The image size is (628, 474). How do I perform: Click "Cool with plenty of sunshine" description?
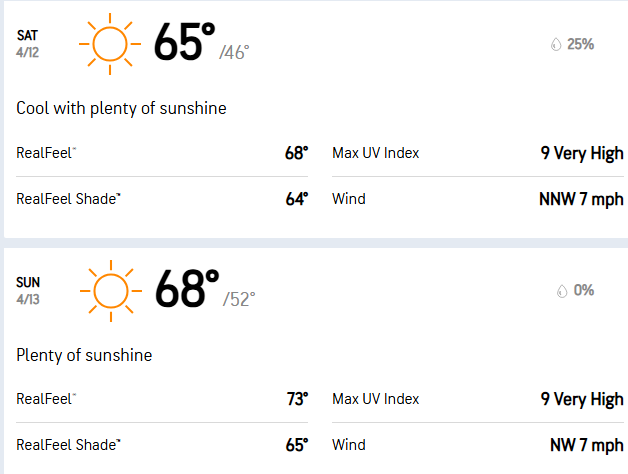point(122,108)
